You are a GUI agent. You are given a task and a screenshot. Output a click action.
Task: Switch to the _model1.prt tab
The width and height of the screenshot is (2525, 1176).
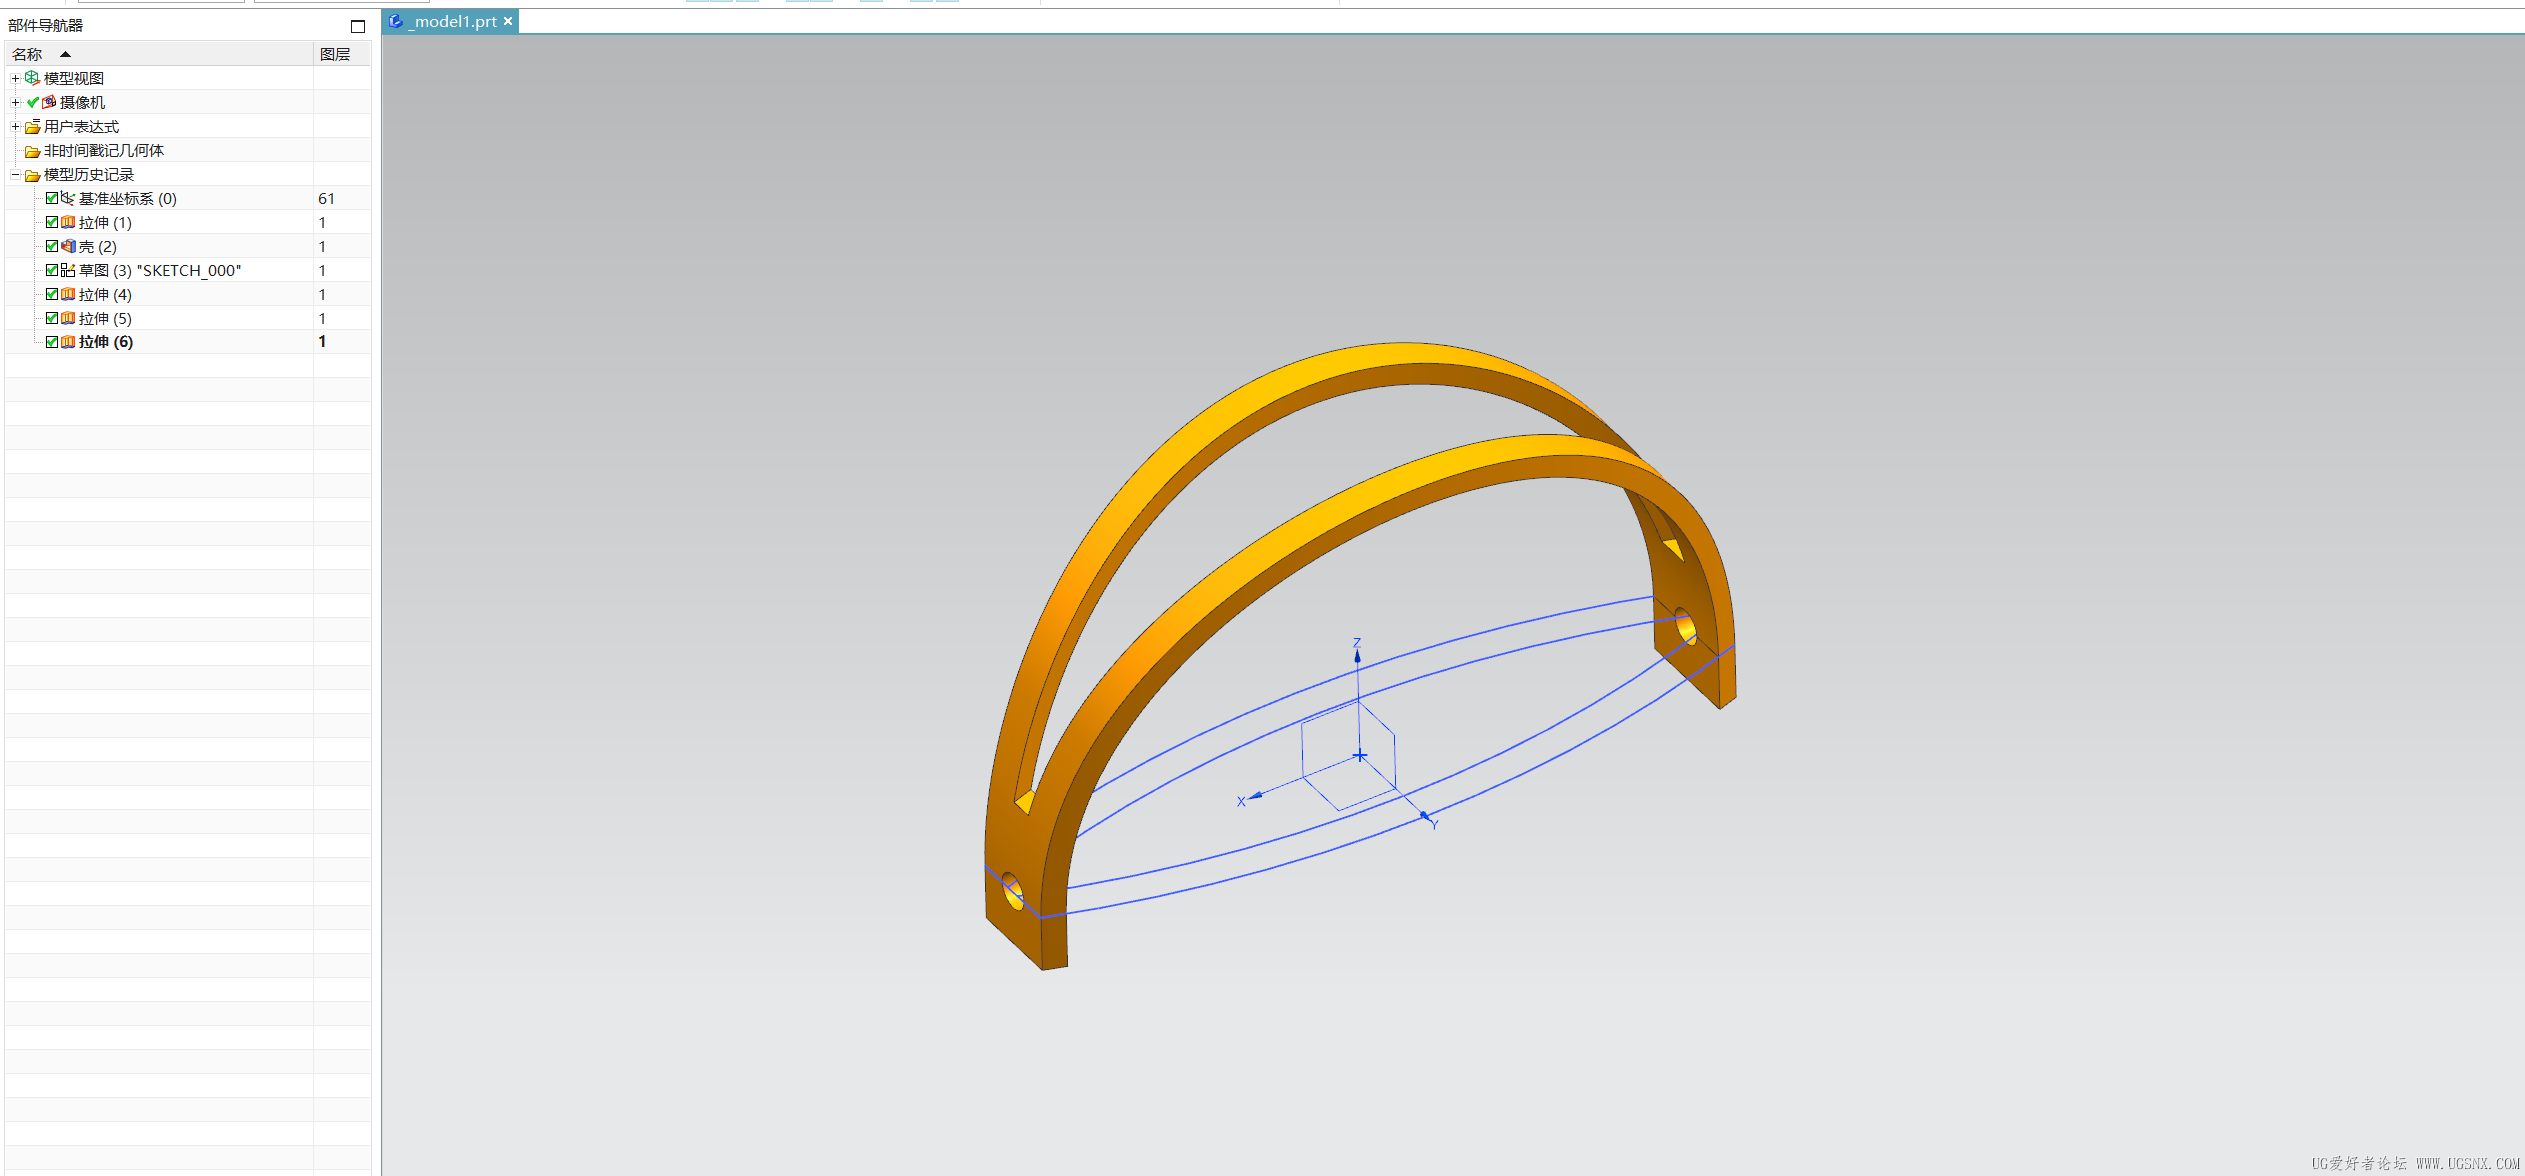[x=454, y=21]
